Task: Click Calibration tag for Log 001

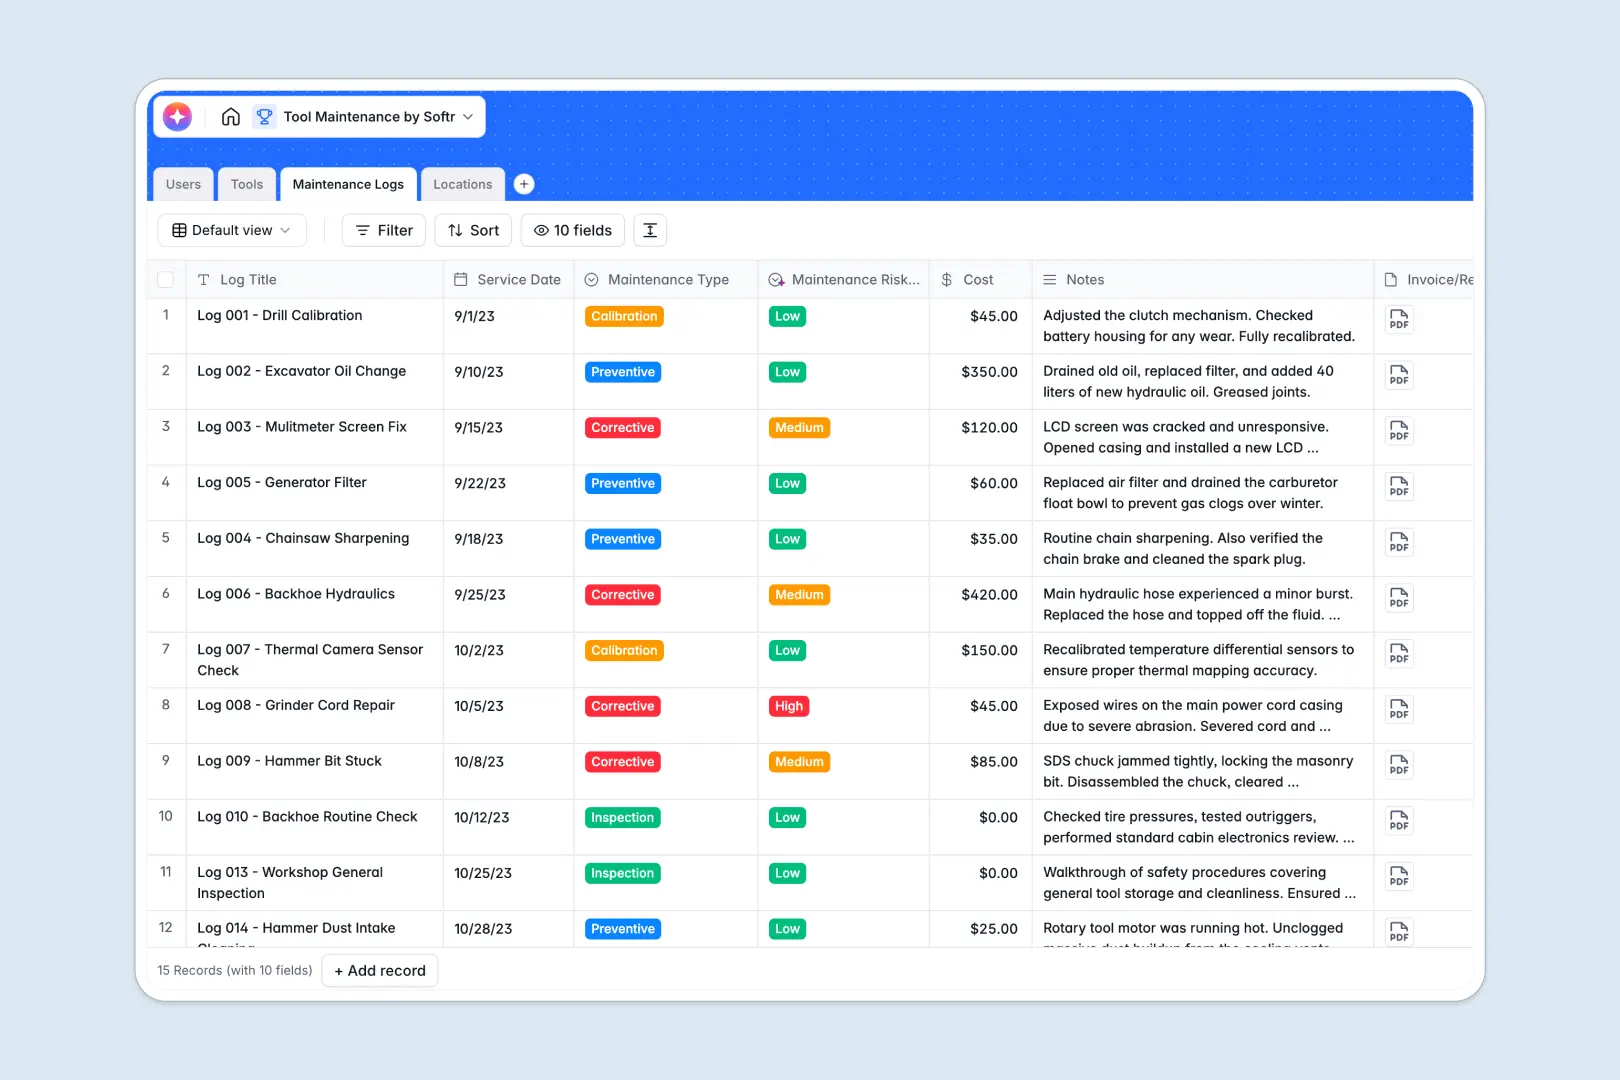Action: (x=624, y=316)
